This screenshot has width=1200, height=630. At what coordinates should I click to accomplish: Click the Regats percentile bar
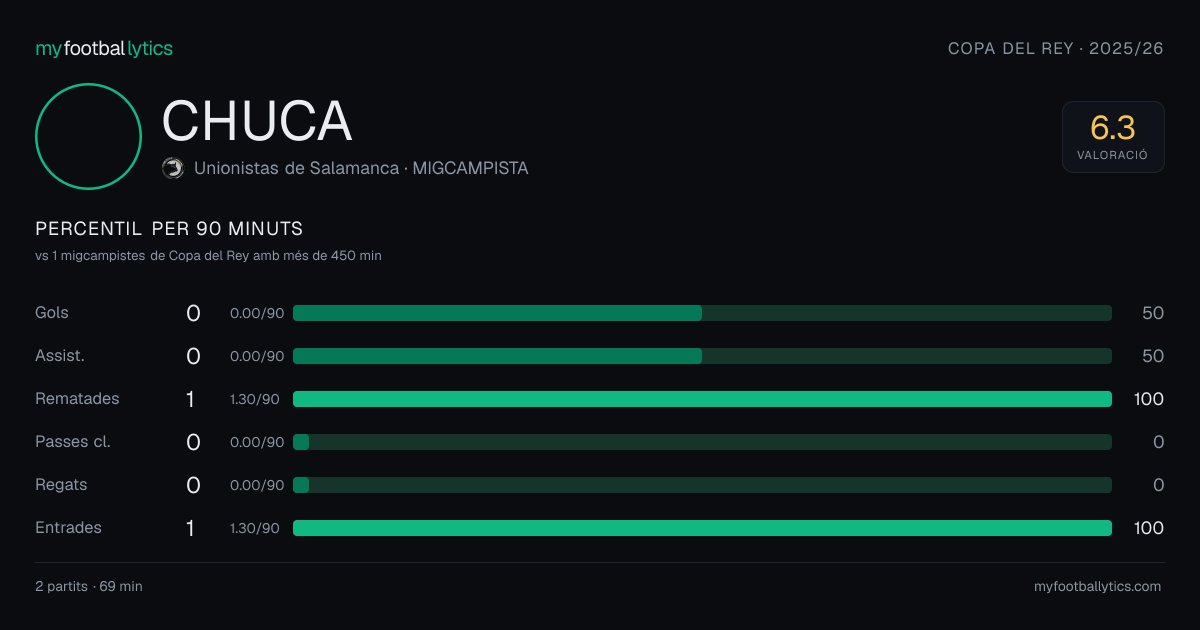pos(702,485)
